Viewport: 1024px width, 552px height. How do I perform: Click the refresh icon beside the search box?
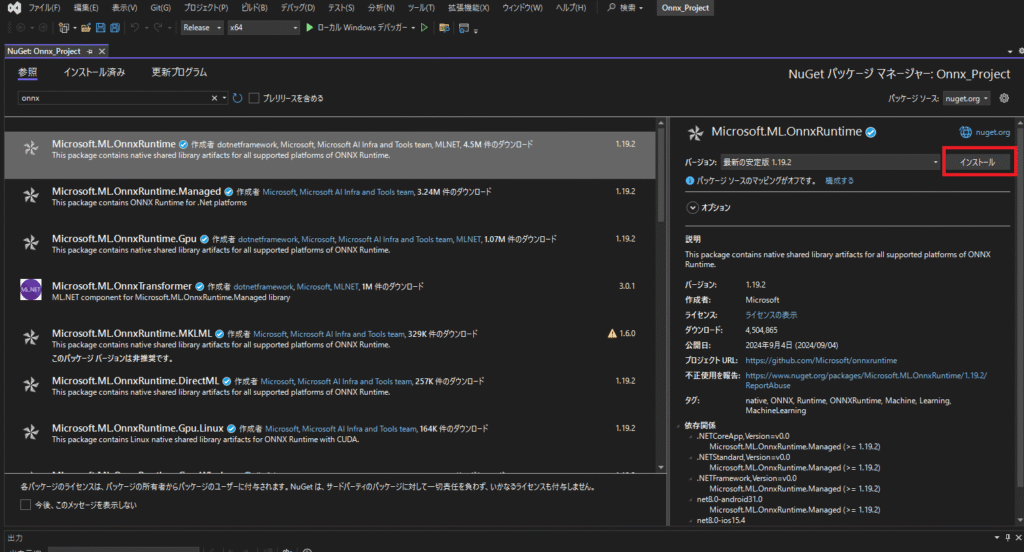coord(238,98)
